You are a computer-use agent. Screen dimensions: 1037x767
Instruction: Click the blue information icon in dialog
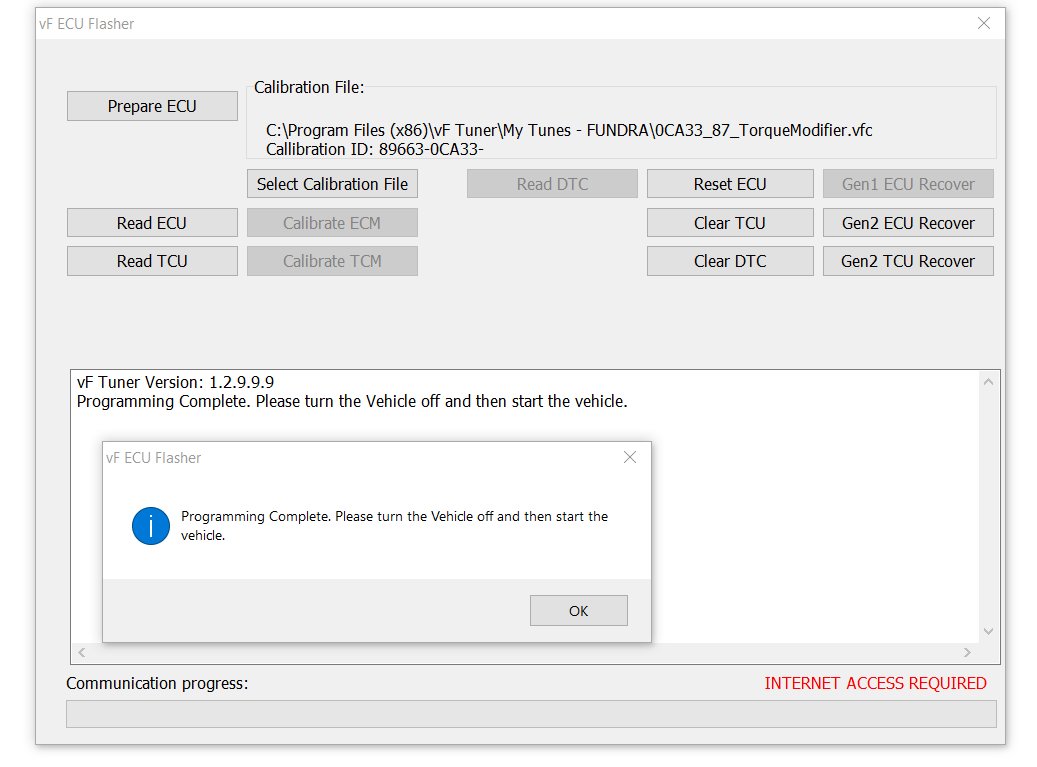click(151, 526)
